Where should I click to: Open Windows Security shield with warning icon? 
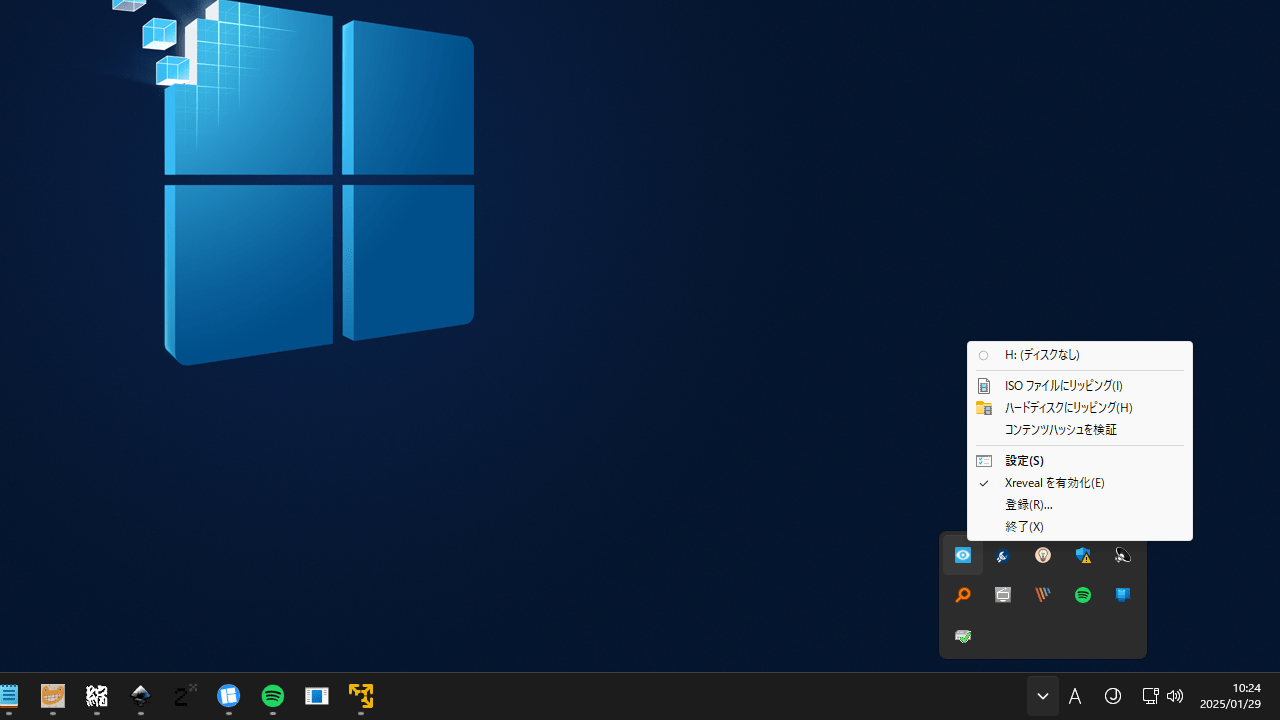(x=1083, y=555)
